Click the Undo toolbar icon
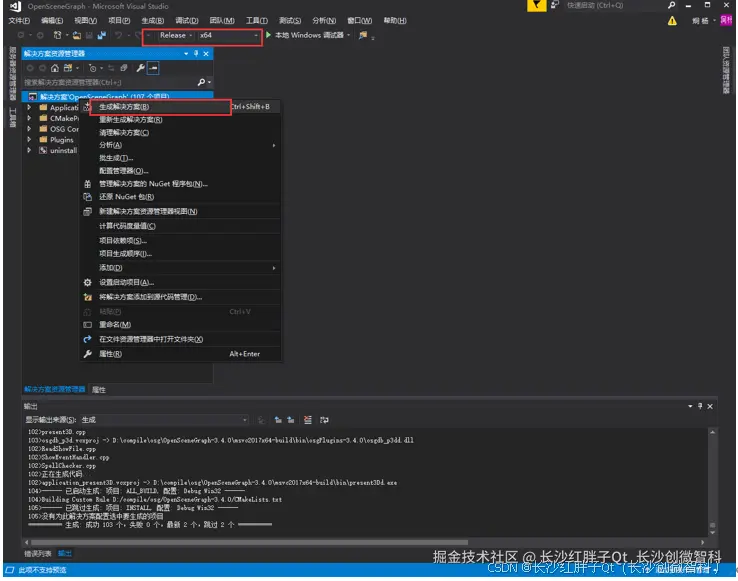The width and height of the screenshot is (738, 581). tap(118, 35)
